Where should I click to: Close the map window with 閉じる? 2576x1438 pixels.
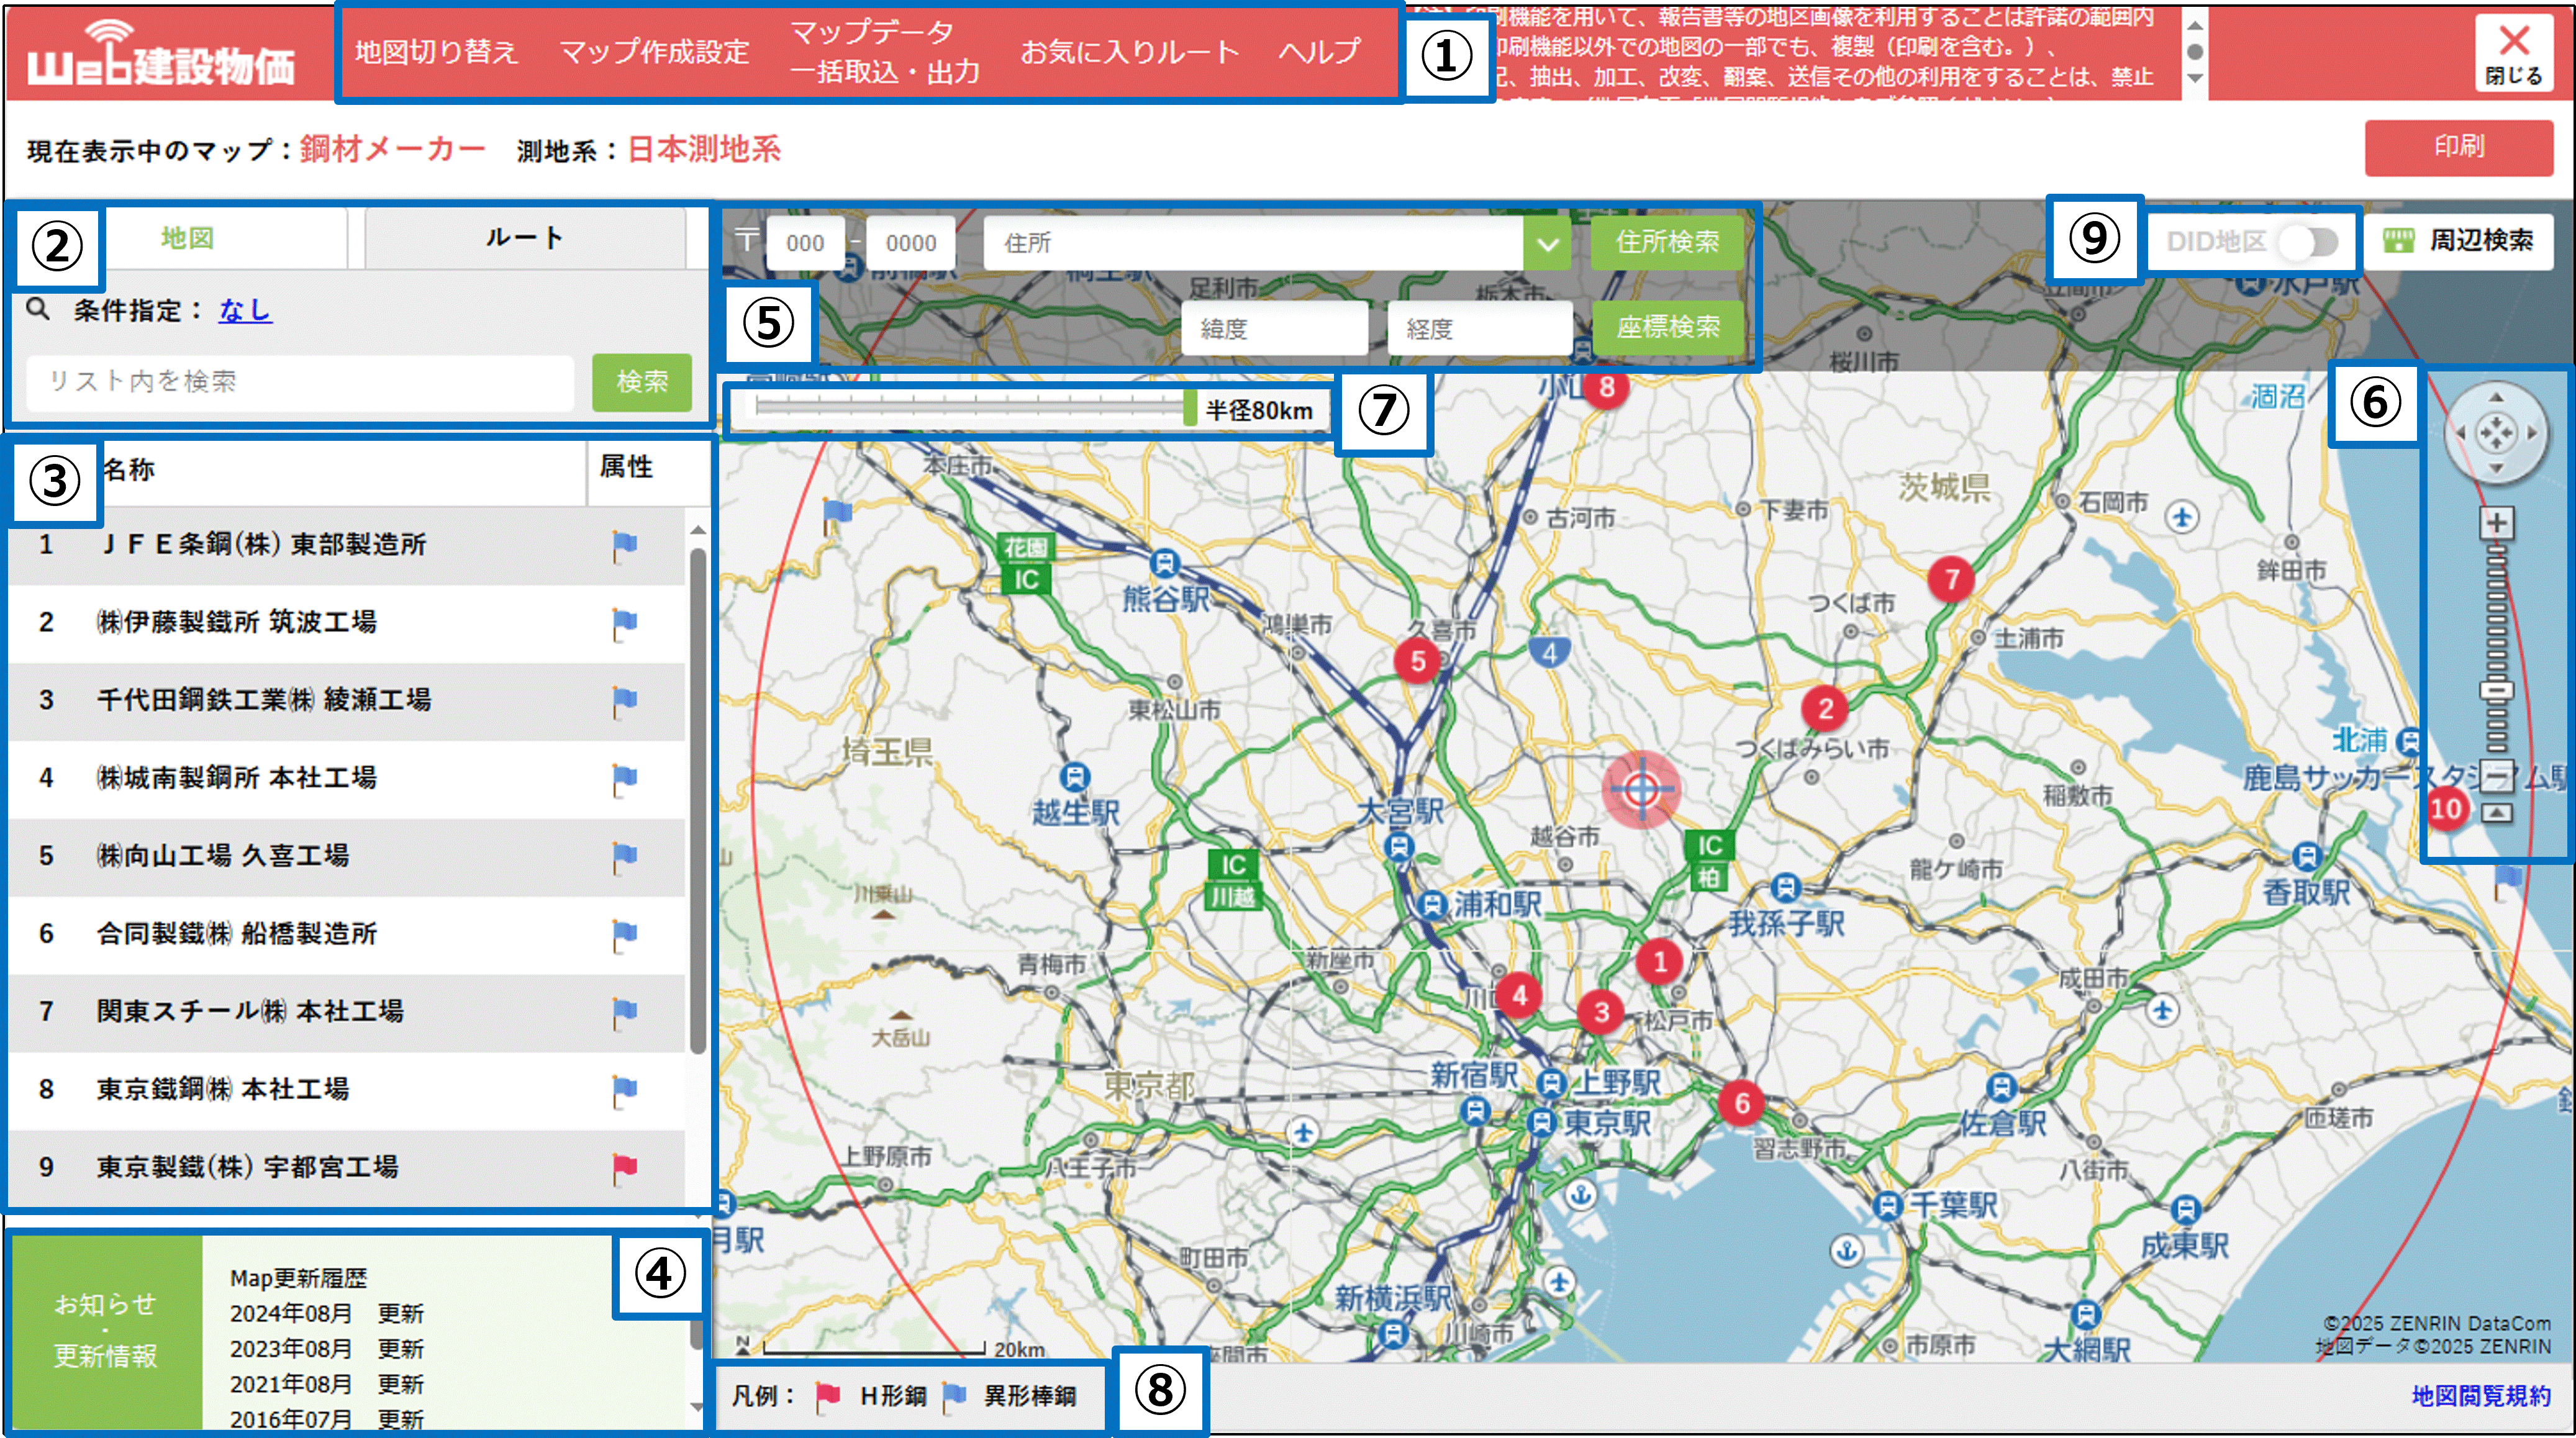[2513, 52]
